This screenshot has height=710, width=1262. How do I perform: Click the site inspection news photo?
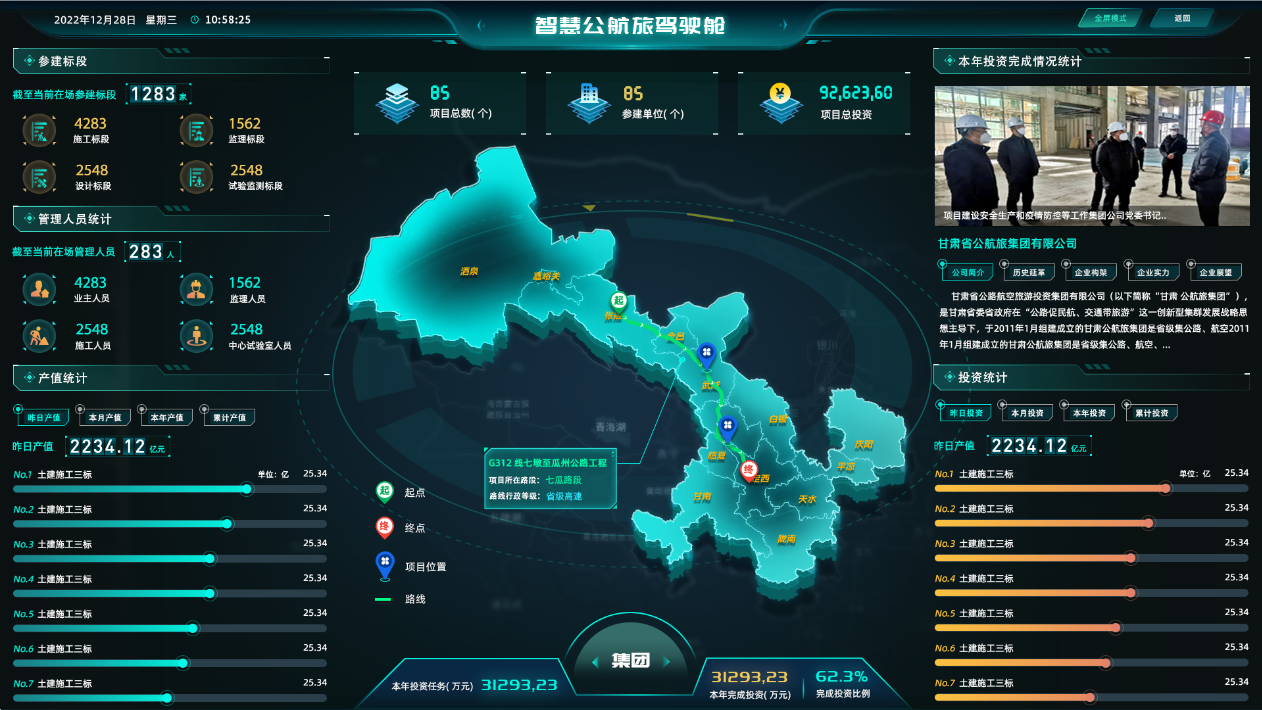coord(1091,155)
